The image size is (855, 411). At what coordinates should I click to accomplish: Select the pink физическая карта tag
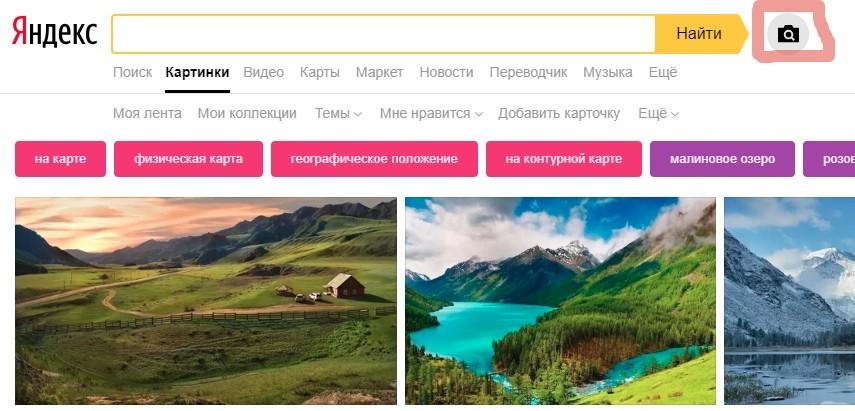pyautogui.click(x=188, y=159)
